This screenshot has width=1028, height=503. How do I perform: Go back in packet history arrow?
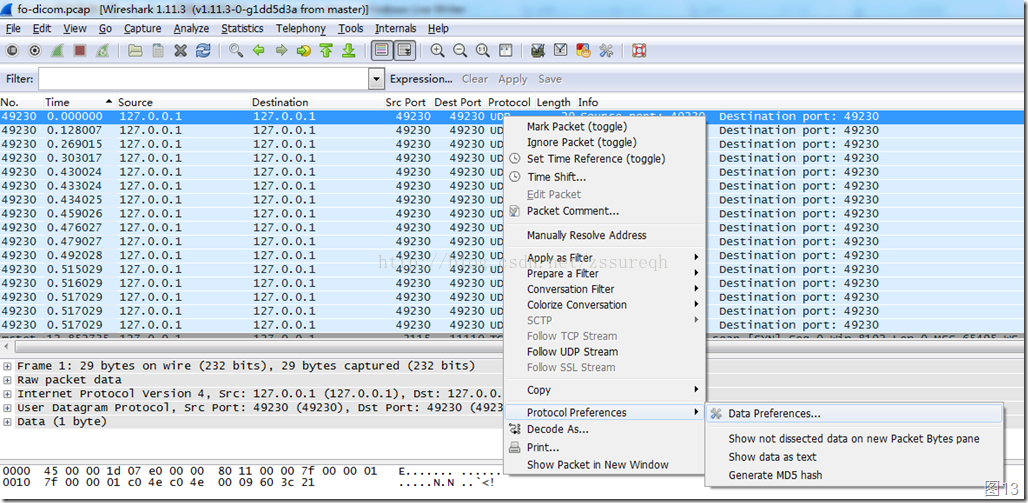click(x=259, y=50)
